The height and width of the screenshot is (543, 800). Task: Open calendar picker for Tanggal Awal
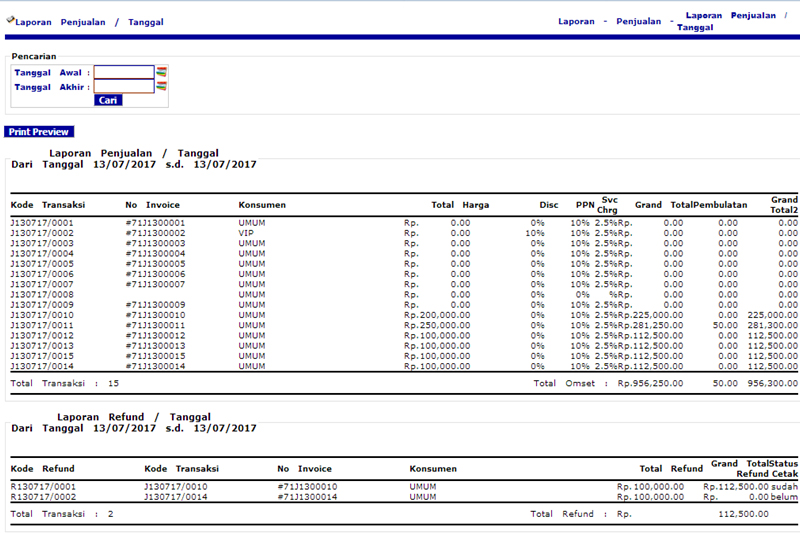[161, 72]
